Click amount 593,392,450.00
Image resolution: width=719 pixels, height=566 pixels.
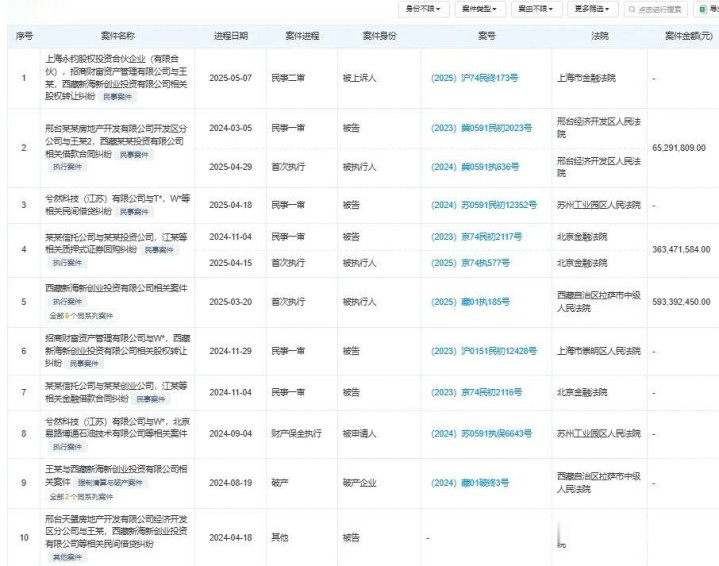click(x=681, y=302)
